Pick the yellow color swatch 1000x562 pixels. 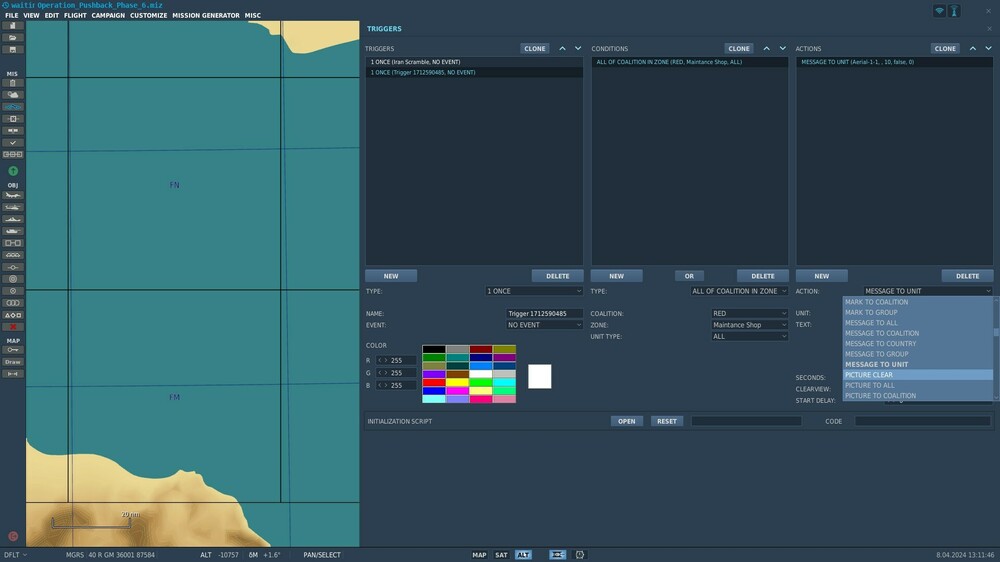pyautogui.click(x=457, y=382)
